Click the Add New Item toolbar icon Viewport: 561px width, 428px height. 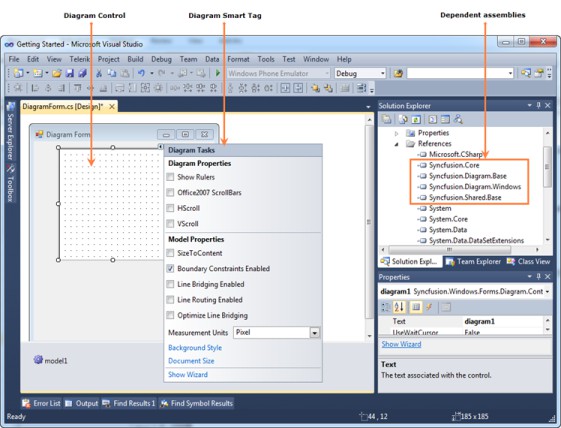point(38,73)
